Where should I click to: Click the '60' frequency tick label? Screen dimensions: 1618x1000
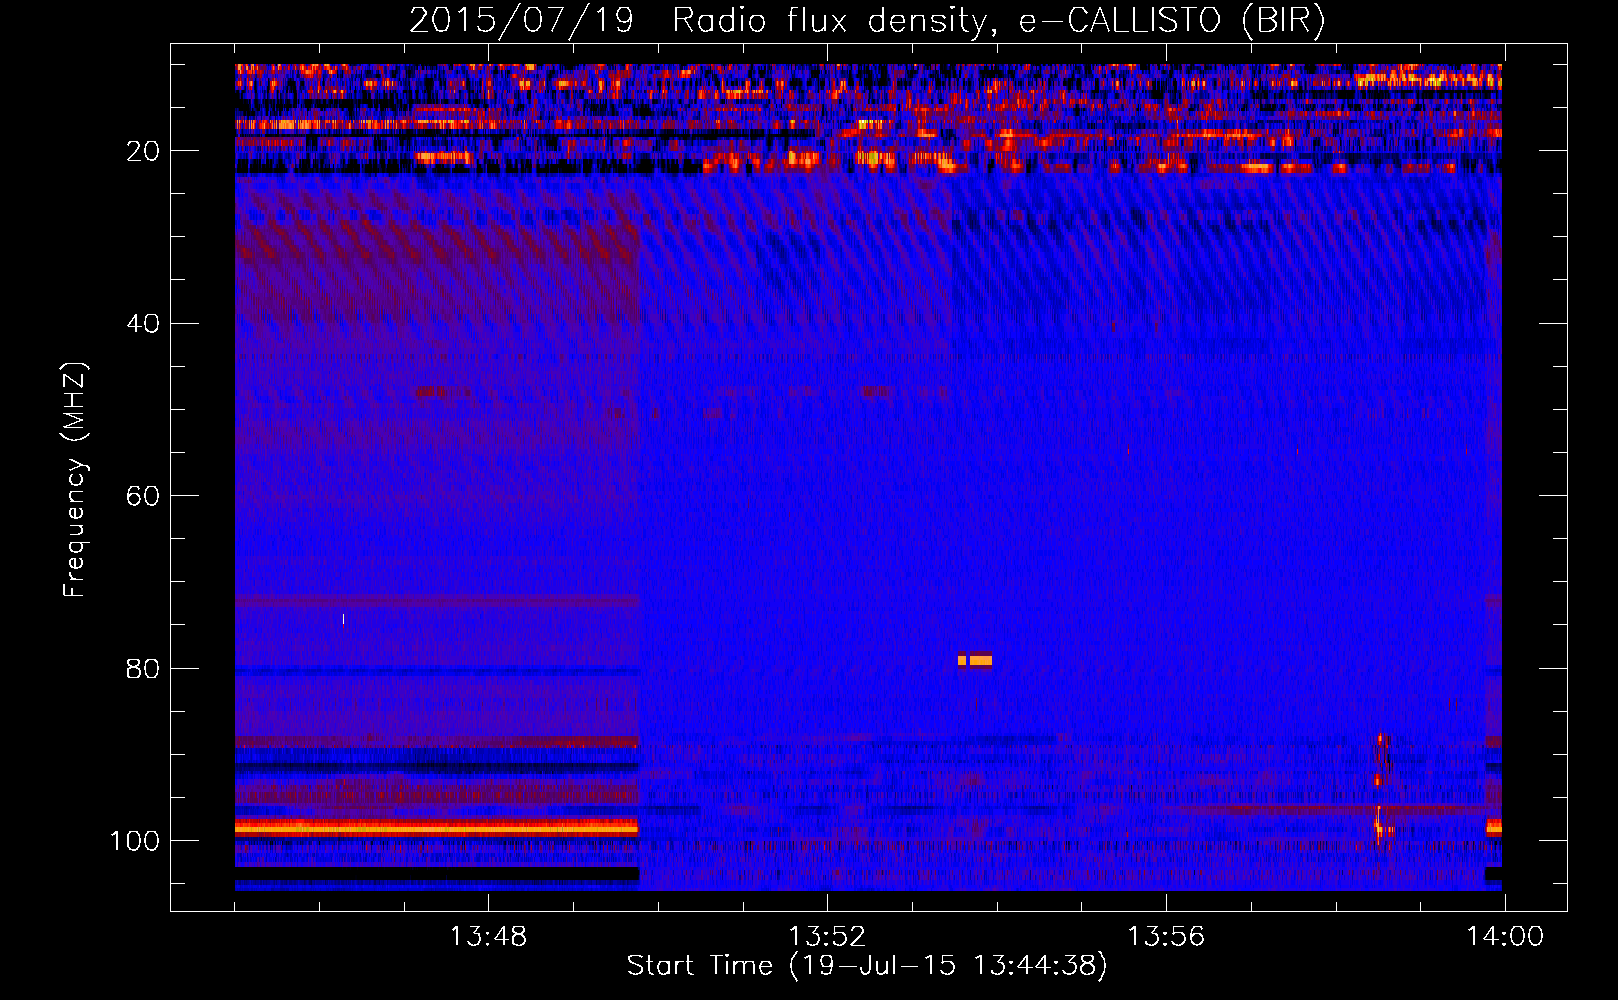[144, 496]
